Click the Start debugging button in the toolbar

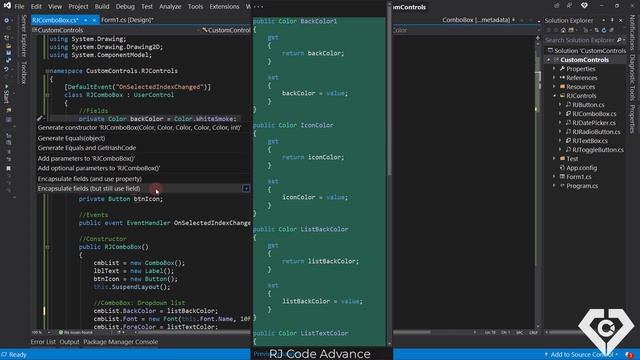7,94
